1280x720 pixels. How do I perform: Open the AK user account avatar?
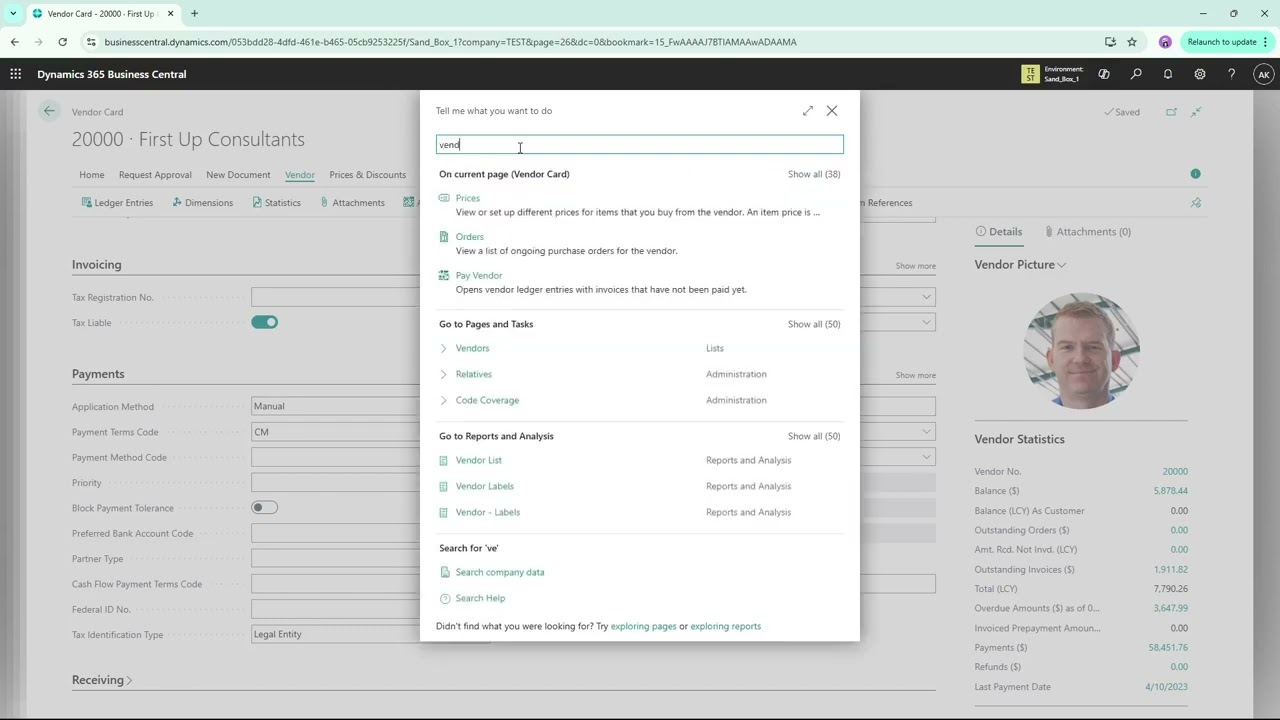[x=1263, y=74]
